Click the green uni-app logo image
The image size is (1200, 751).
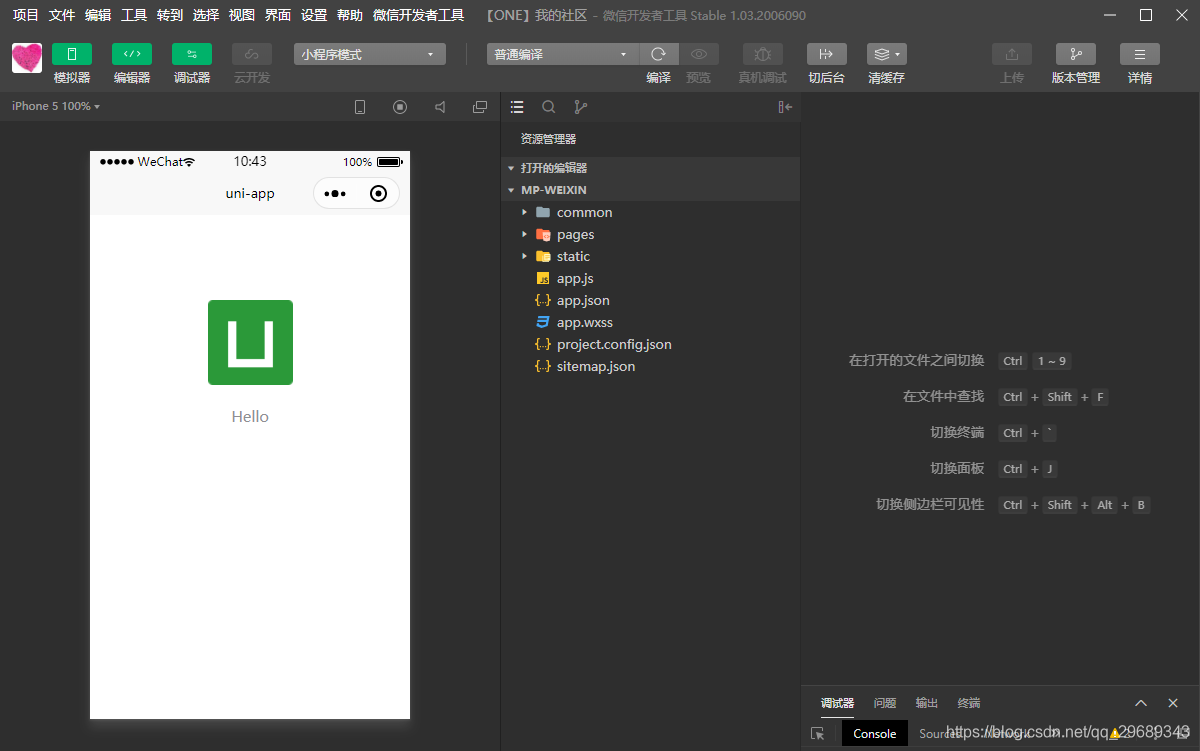point(250,342)
